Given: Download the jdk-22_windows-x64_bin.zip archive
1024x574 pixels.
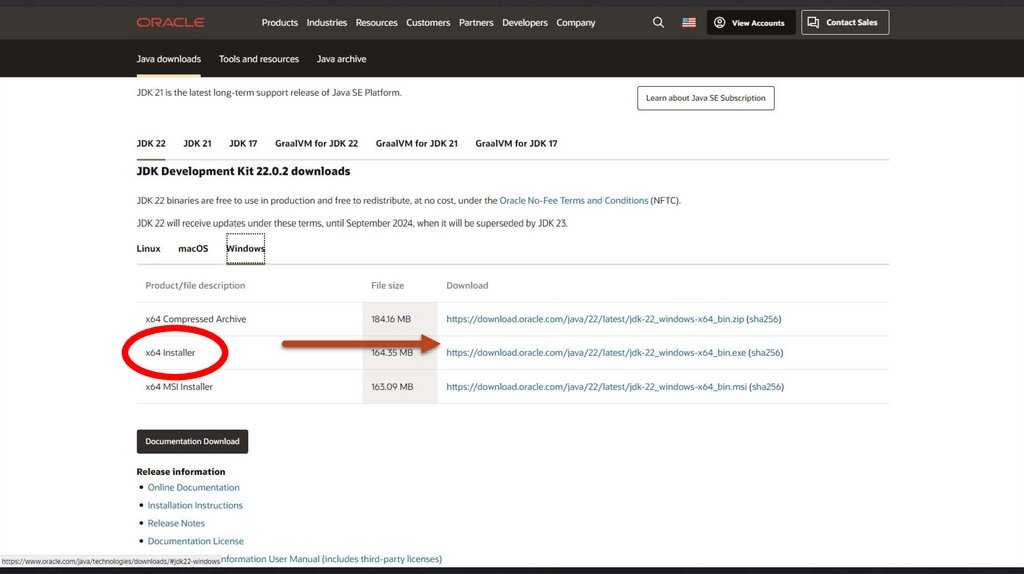Looking at the screenshot, I should pos(595,319).
